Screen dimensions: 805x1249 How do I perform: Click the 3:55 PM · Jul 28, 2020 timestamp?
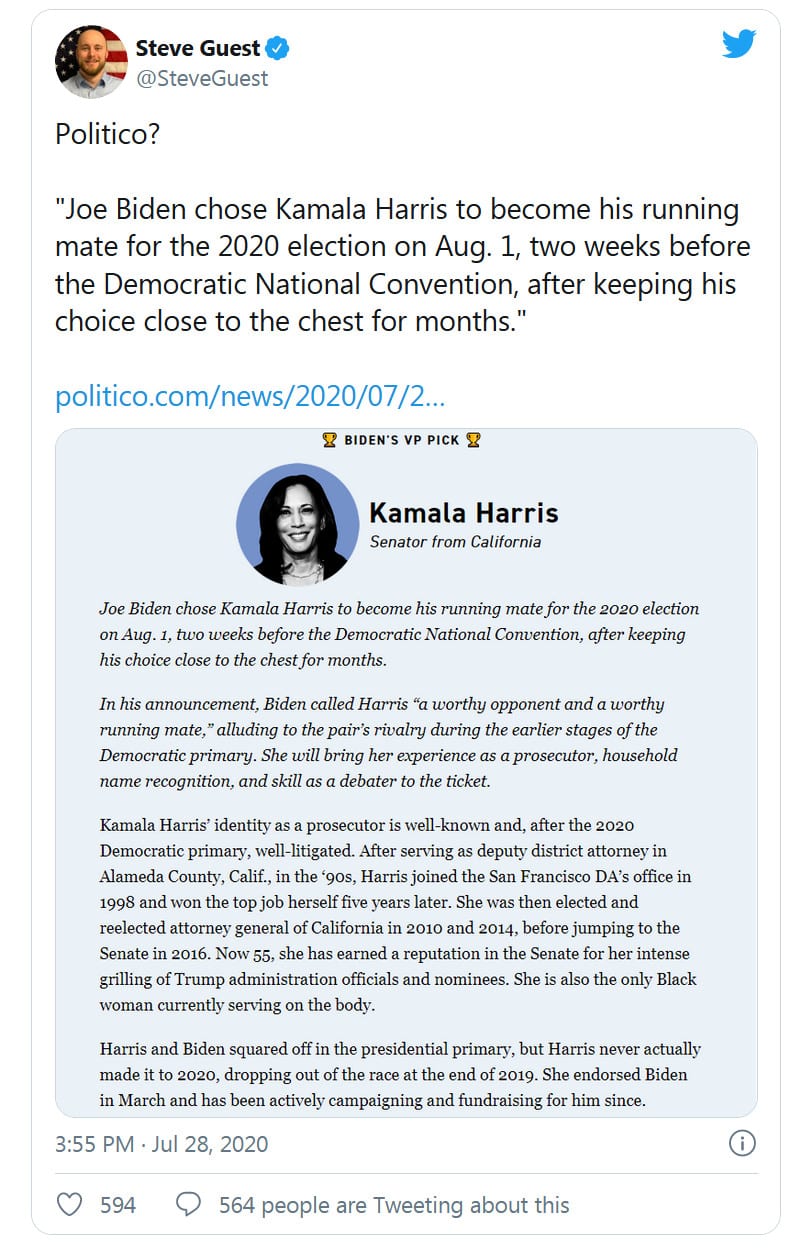(162, 1143)
